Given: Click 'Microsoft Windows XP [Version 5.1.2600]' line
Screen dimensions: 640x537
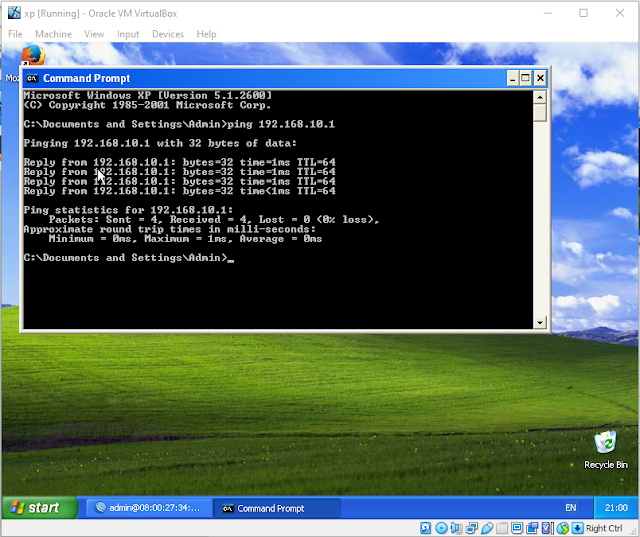Looking at the screenshot, I should click(147, 95).
